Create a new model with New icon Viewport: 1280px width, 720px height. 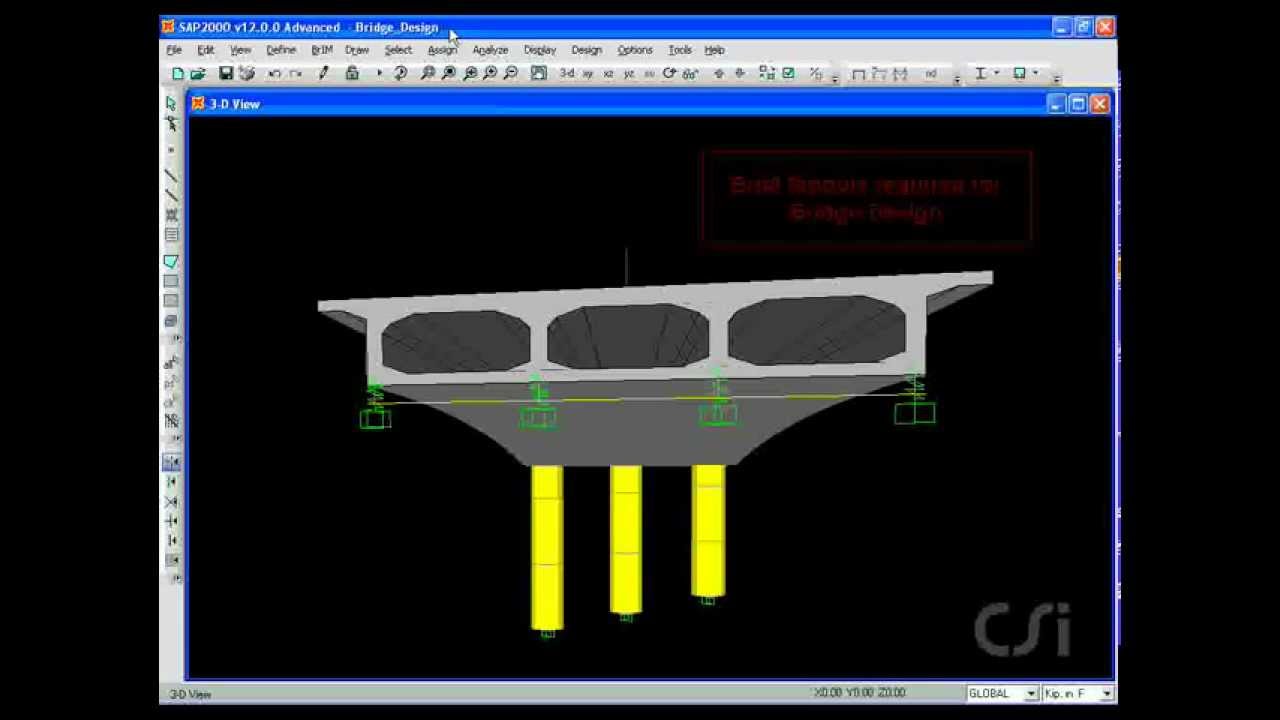(x=178, y=74)
